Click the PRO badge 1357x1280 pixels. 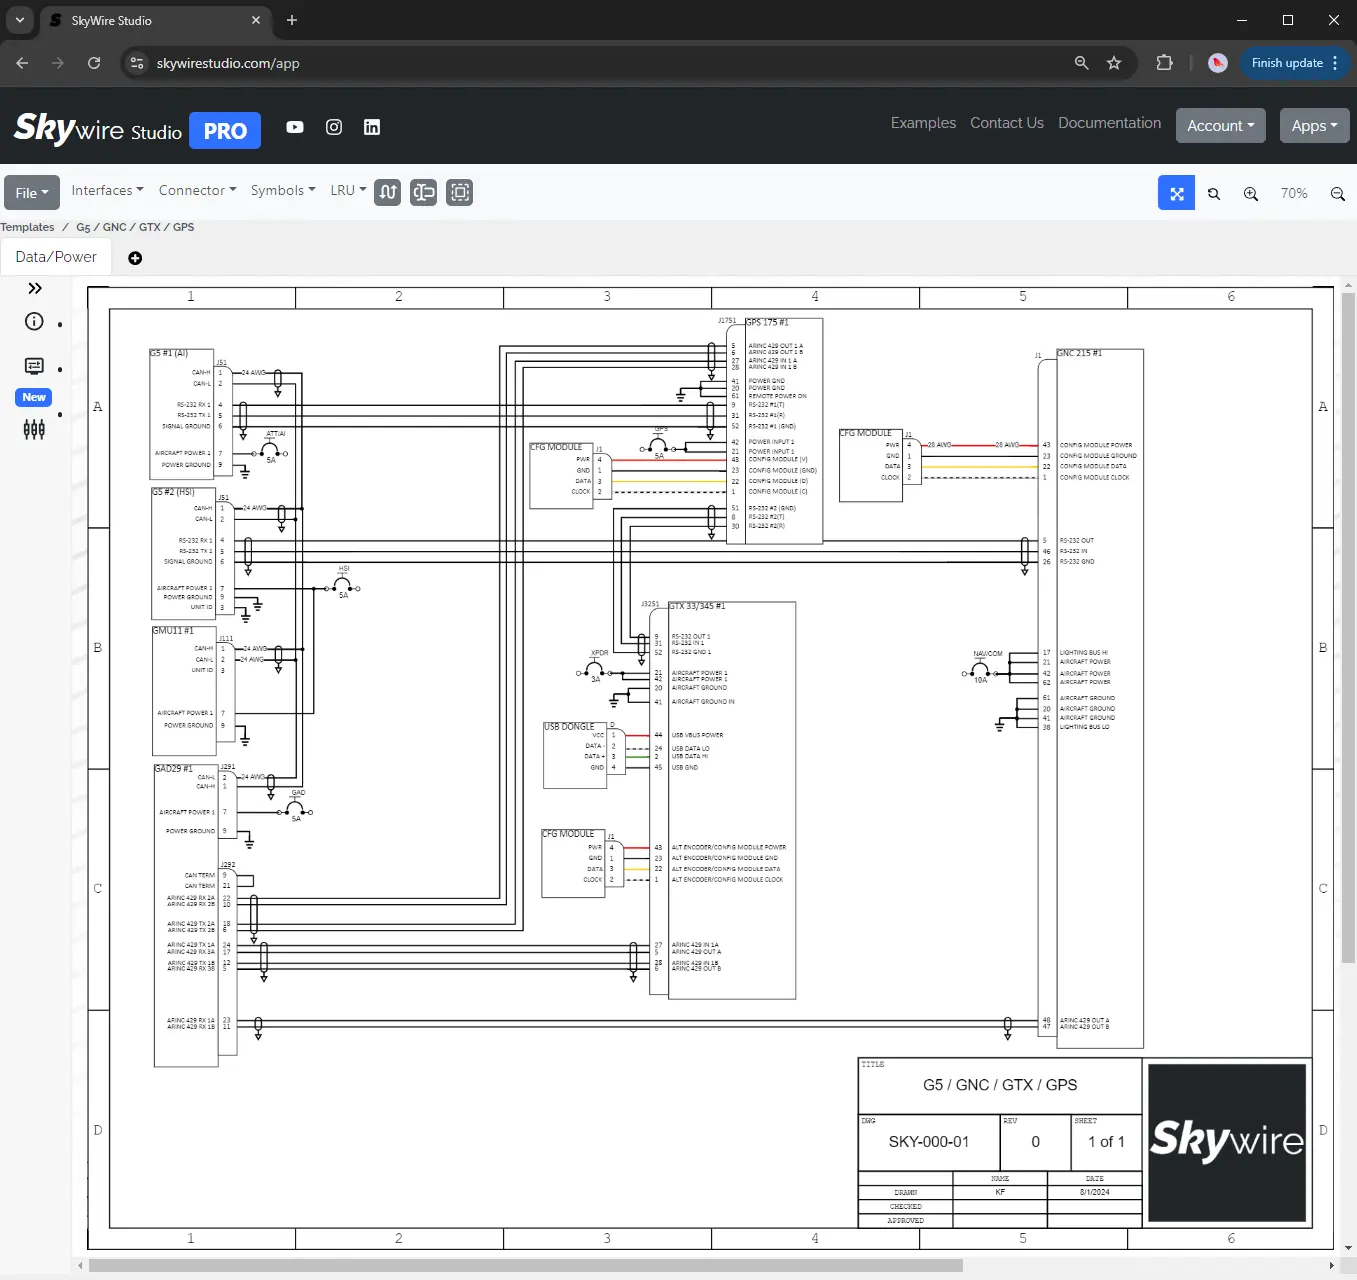point(225,131)
